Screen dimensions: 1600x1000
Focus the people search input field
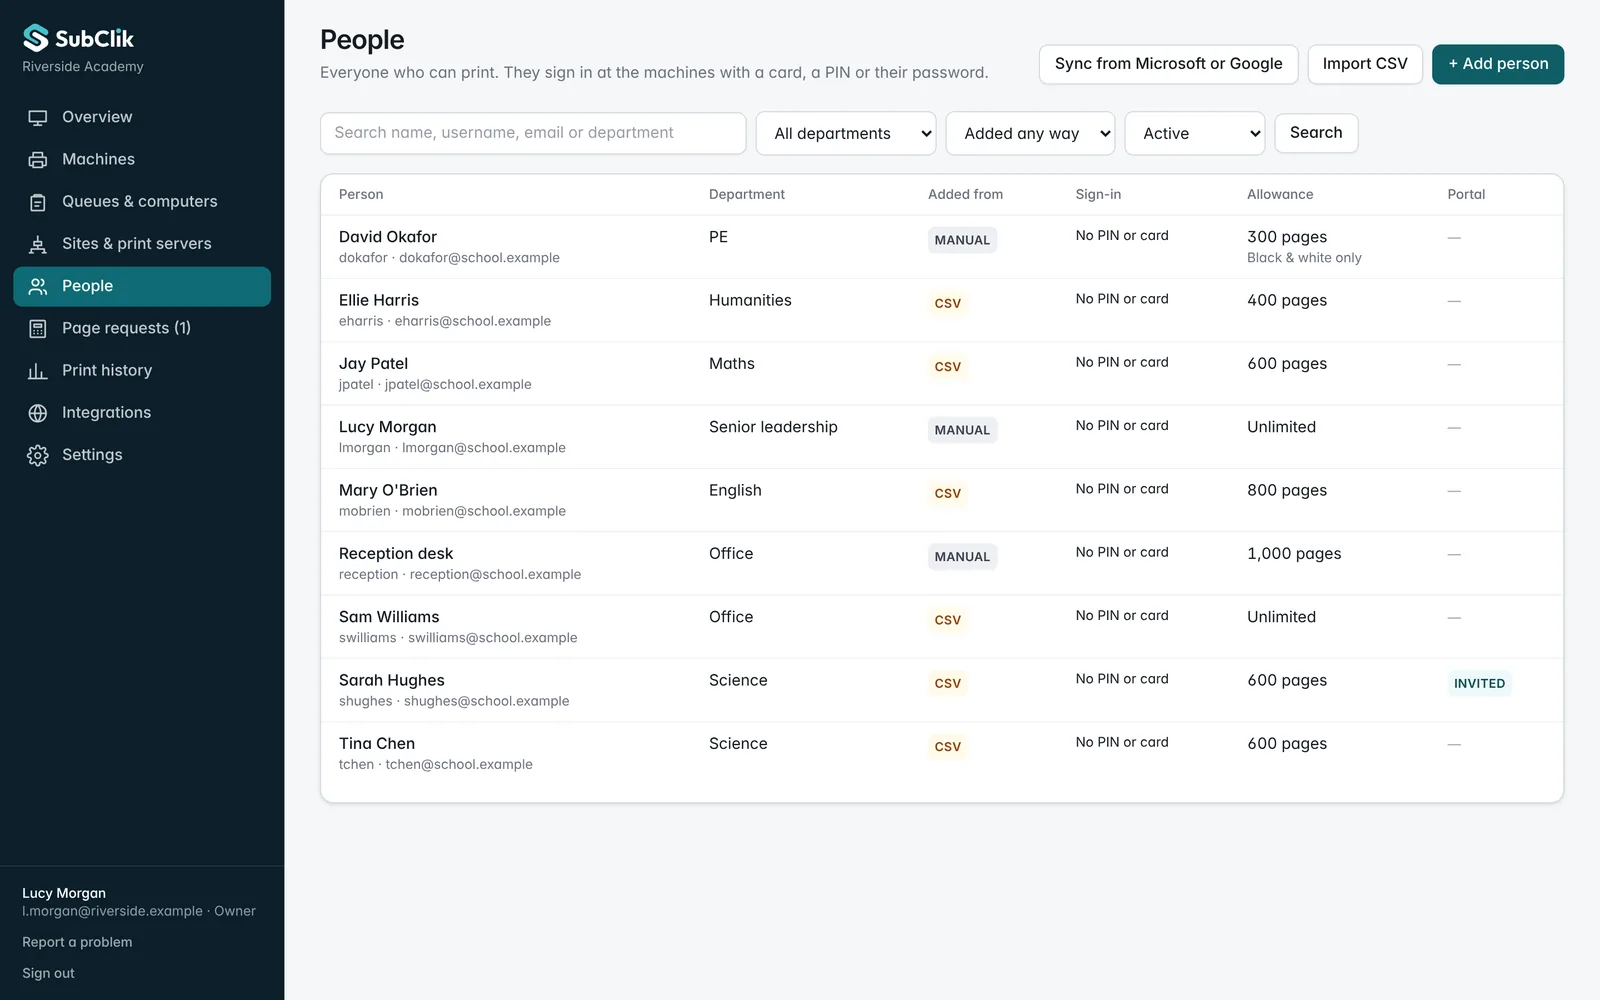(533, 133)
